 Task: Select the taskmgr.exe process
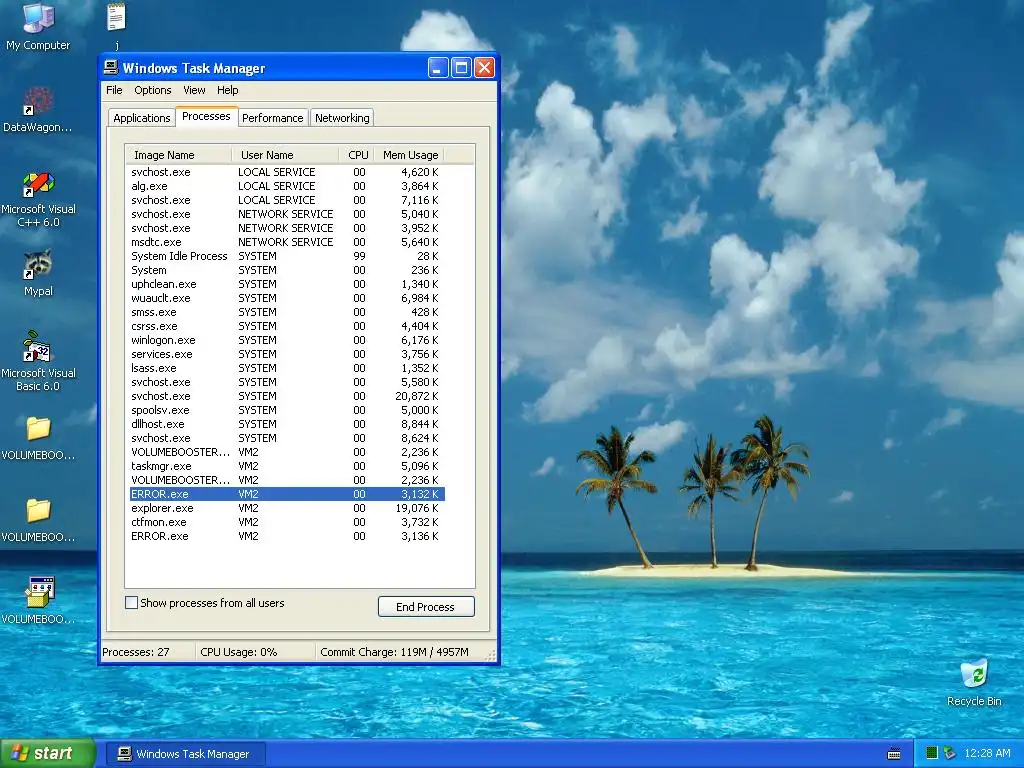[x=287, y=466]
